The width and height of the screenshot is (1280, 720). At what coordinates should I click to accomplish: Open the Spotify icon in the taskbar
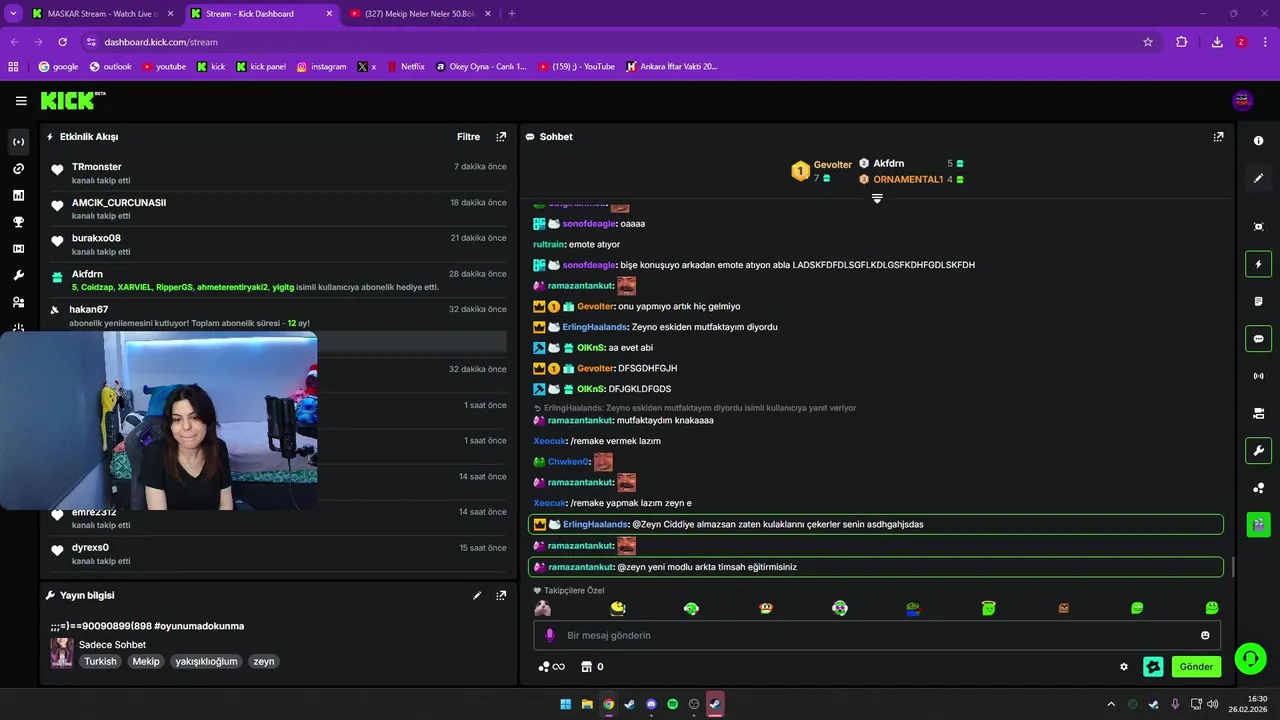[x=672, y=704]
